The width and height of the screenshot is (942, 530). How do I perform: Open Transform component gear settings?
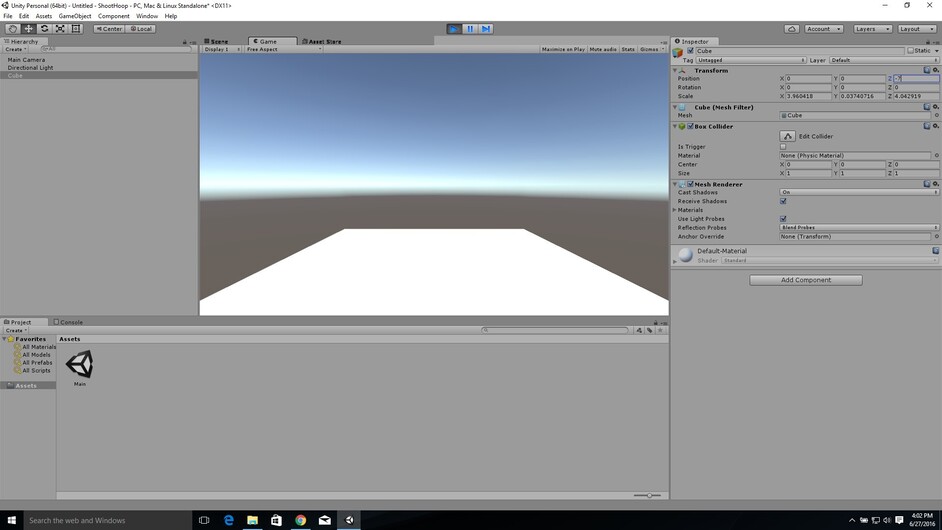pos(935,70)
